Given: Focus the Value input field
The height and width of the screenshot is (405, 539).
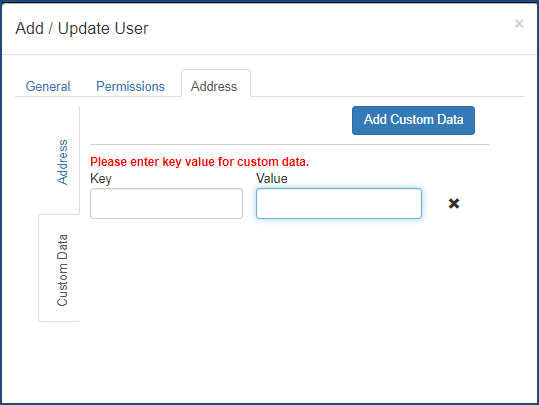Looking at the screenshot, I should (x=339, y=203).
